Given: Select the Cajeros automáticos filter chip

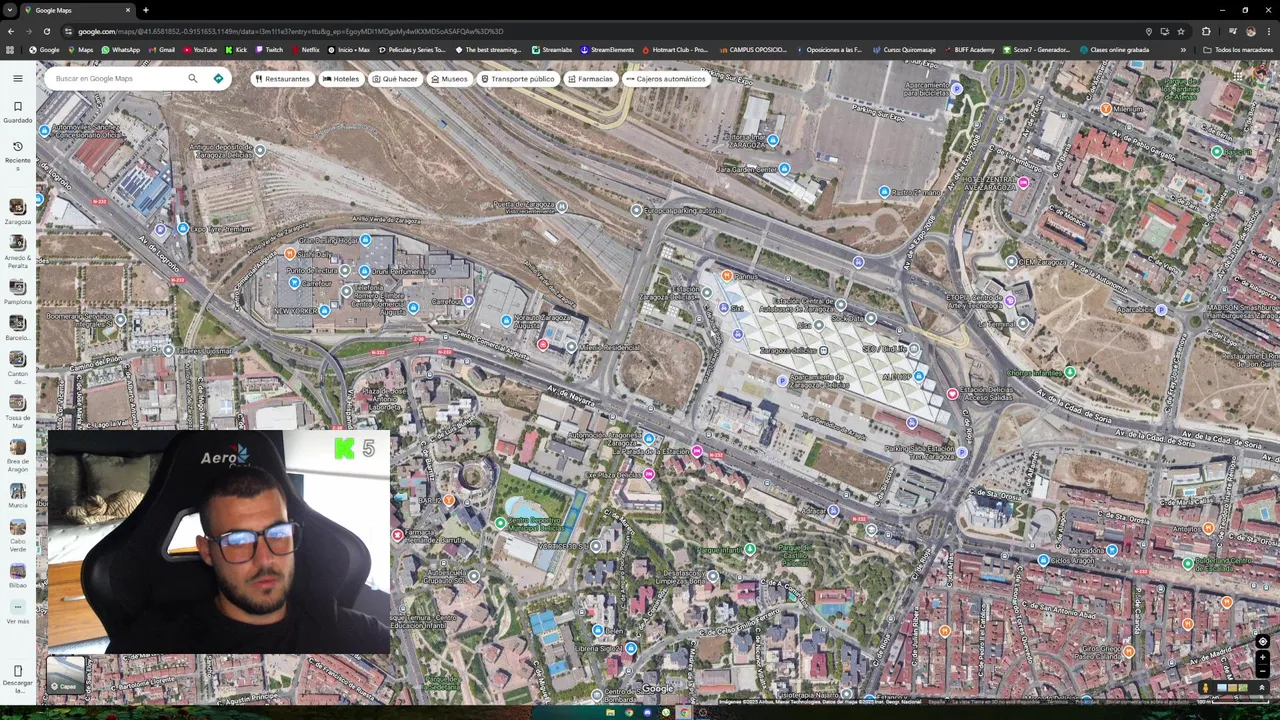Looking at the screenshot, I should [665, 78].
